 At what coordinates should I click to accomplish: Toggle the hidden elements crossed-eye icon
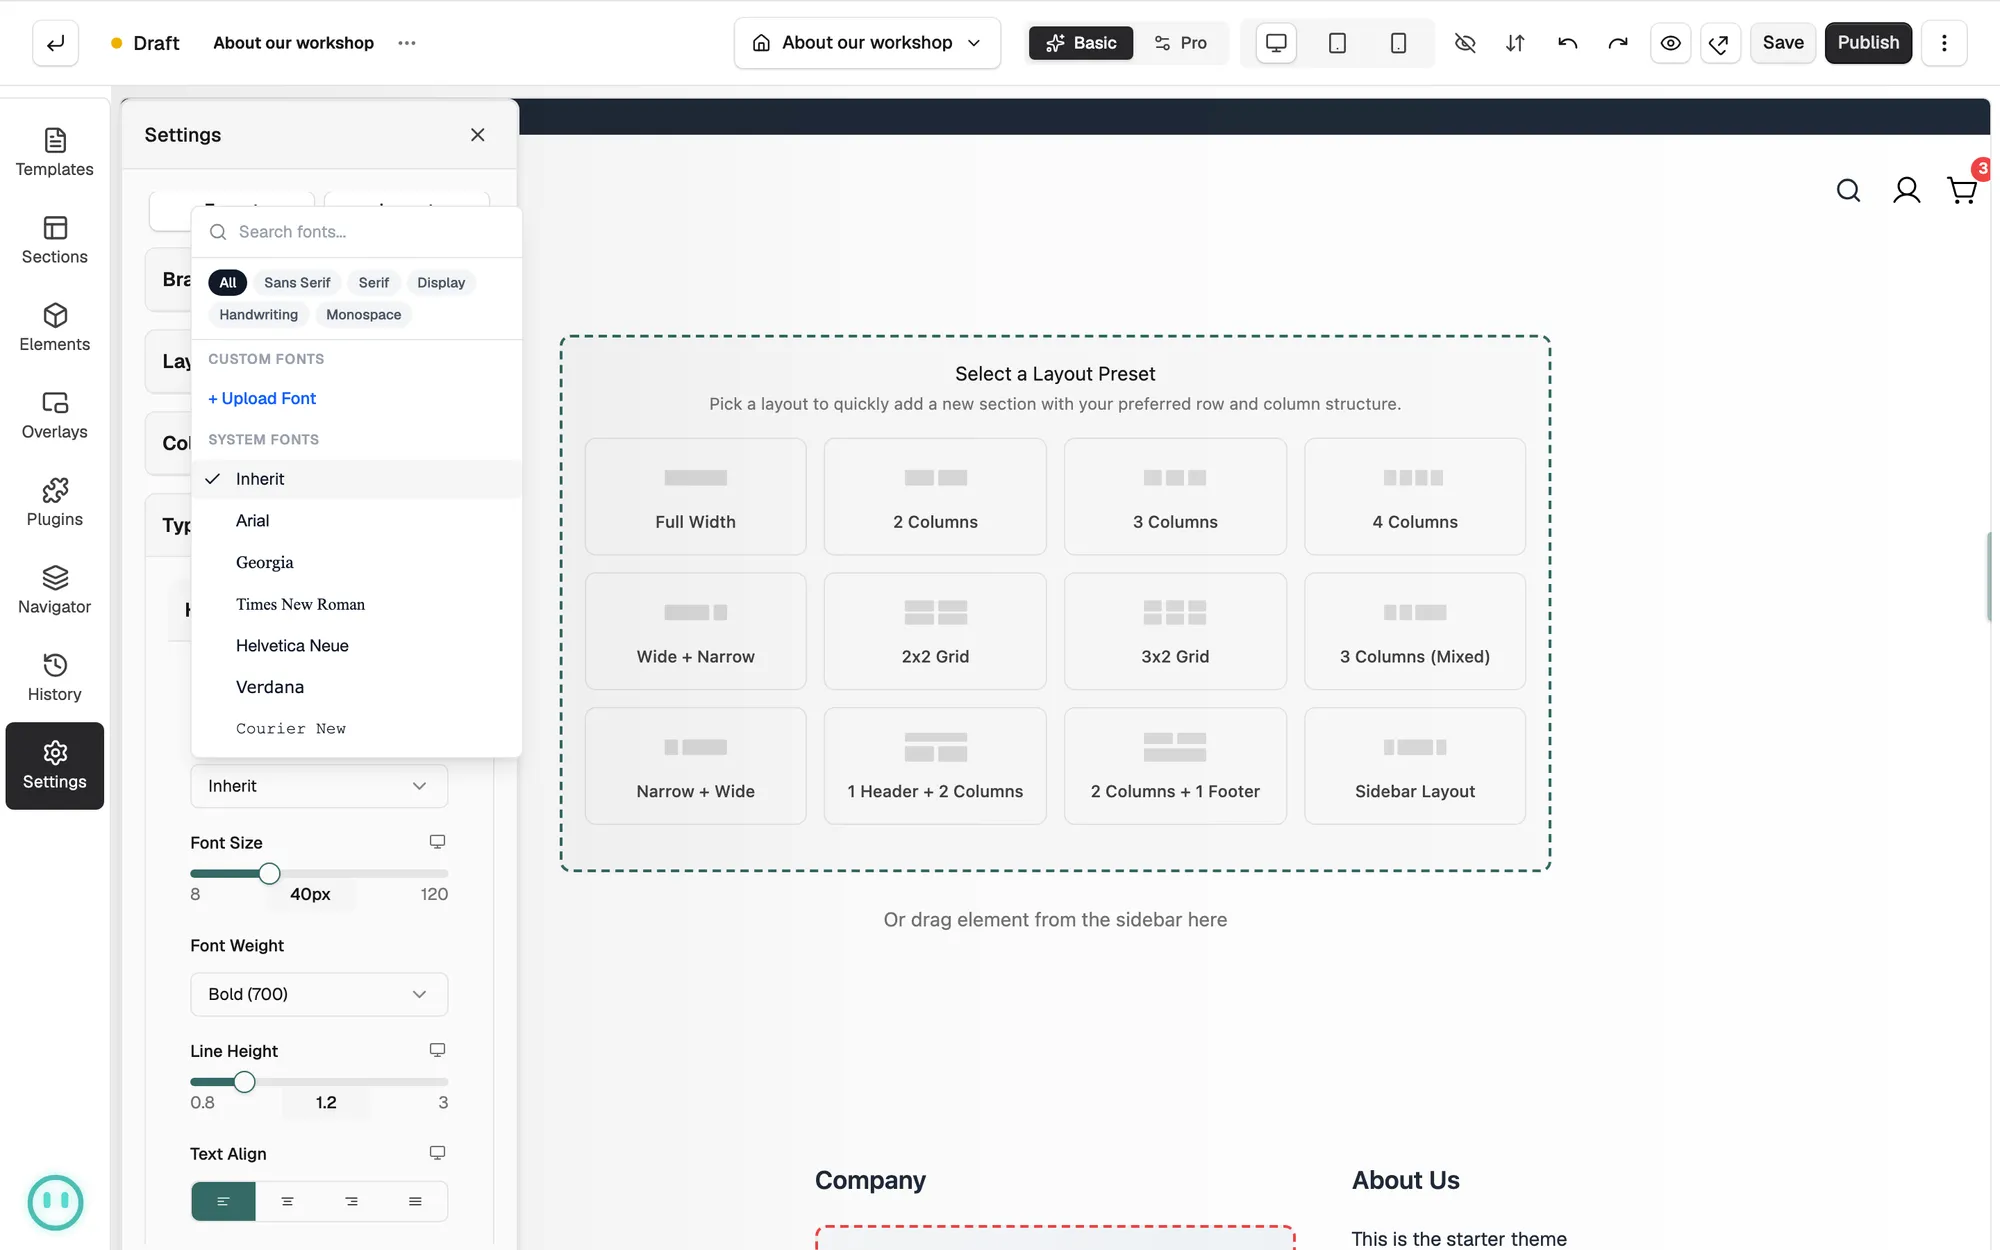(x=1465, y=43)
